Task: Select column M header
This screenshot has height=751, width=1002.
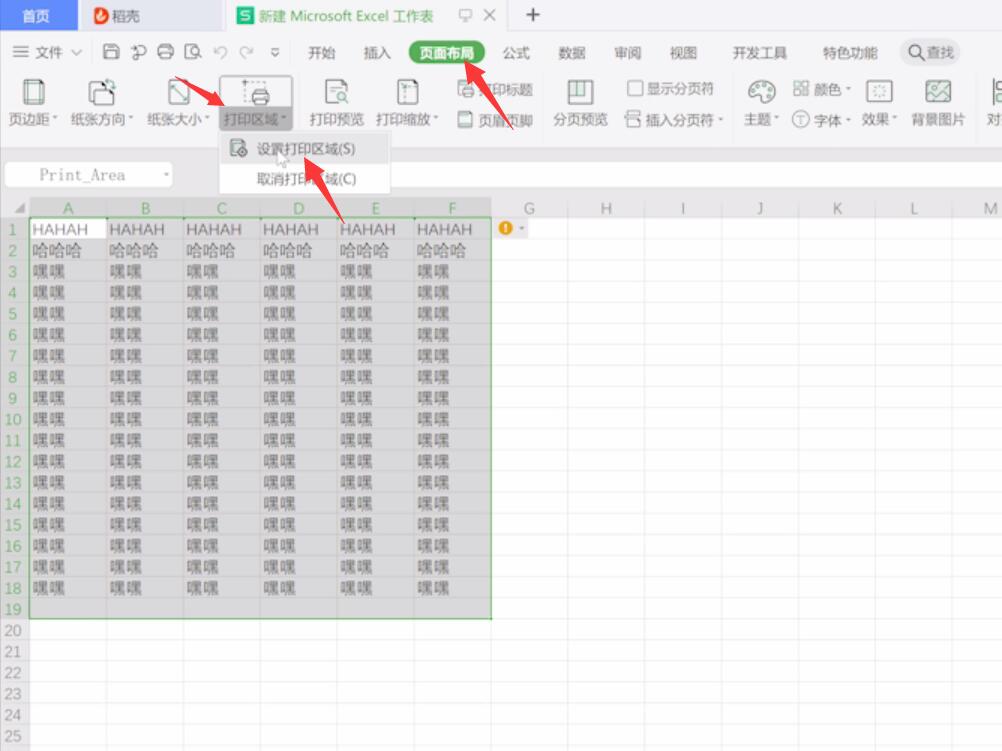Action: click(989, 208)
